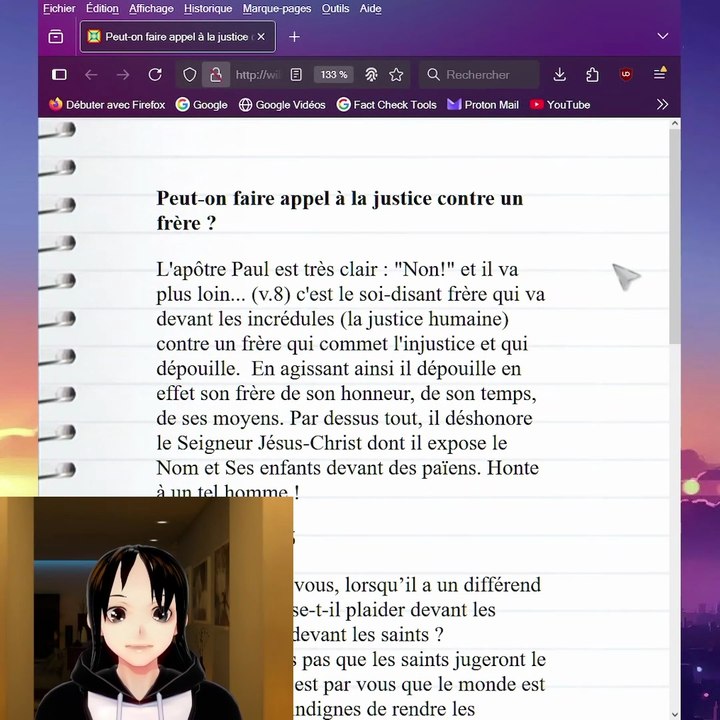Click the vertical scrollbar thumb
The image size is (720, 720).
(675, 236)
